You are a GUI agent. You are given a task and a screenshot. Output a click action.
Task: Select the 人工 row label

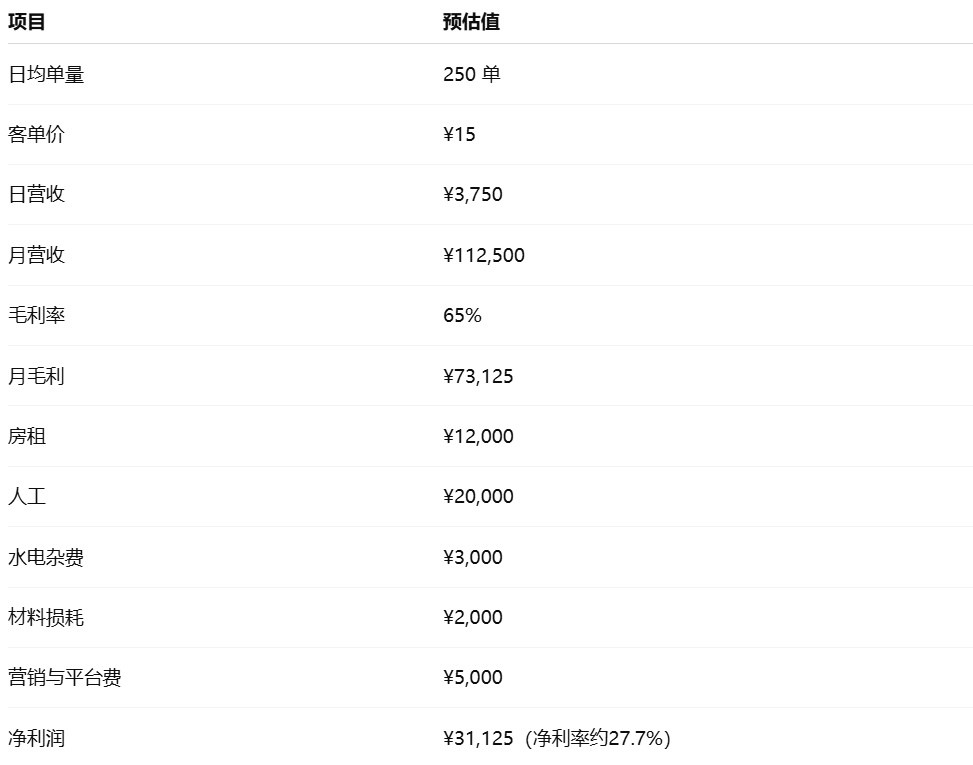[x=27, y=497]
